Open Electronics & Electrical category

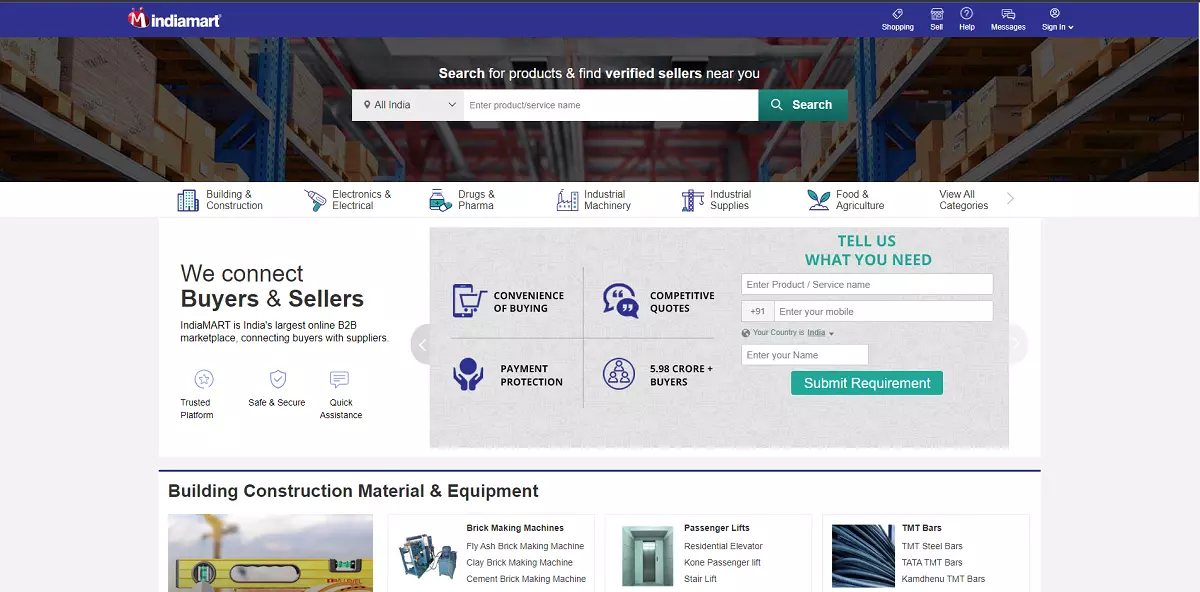point(348,200)
